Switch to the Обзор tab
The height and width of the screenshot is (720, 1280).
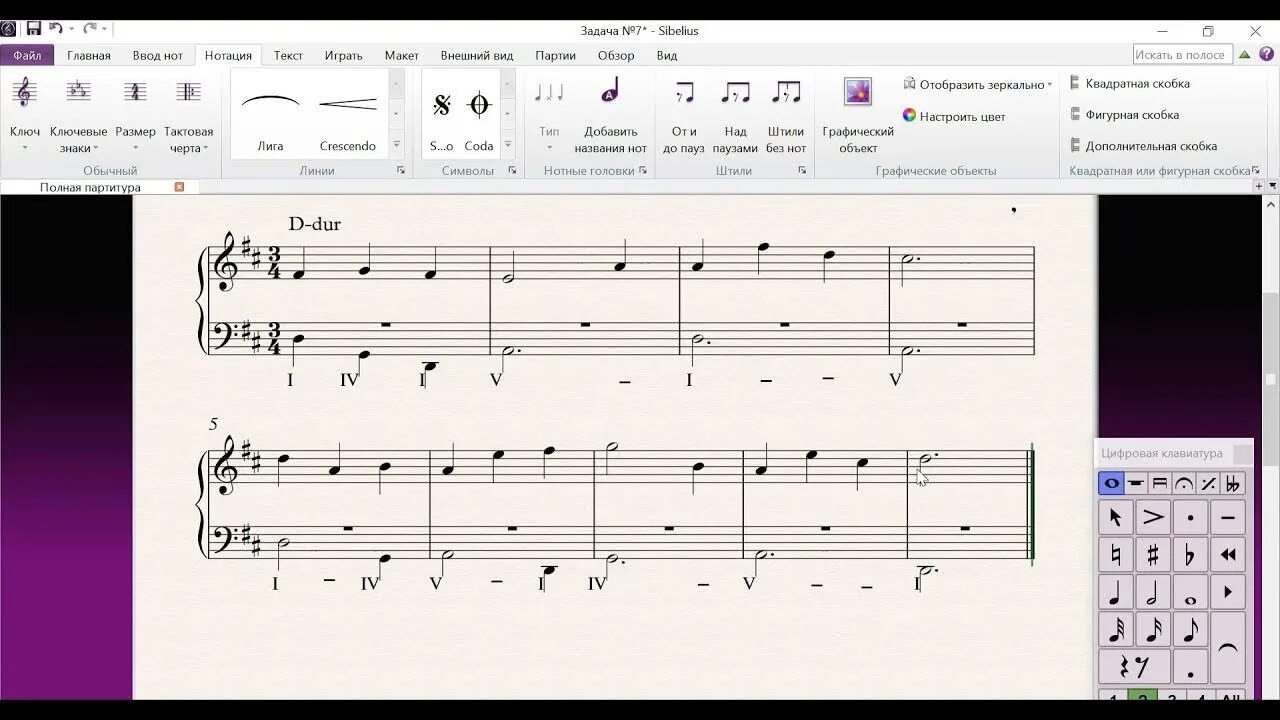click(616, 55)
